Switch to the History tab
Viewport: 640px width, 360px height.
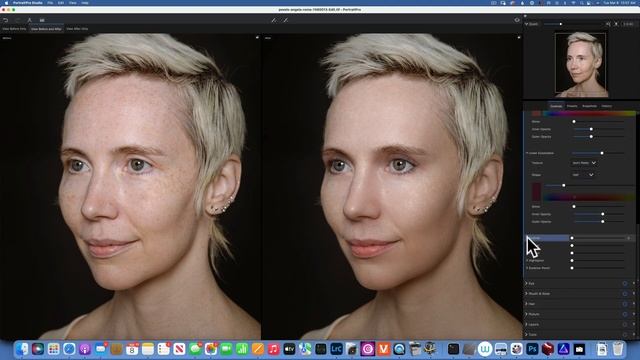pyautogui.click(x=607, y=106)
